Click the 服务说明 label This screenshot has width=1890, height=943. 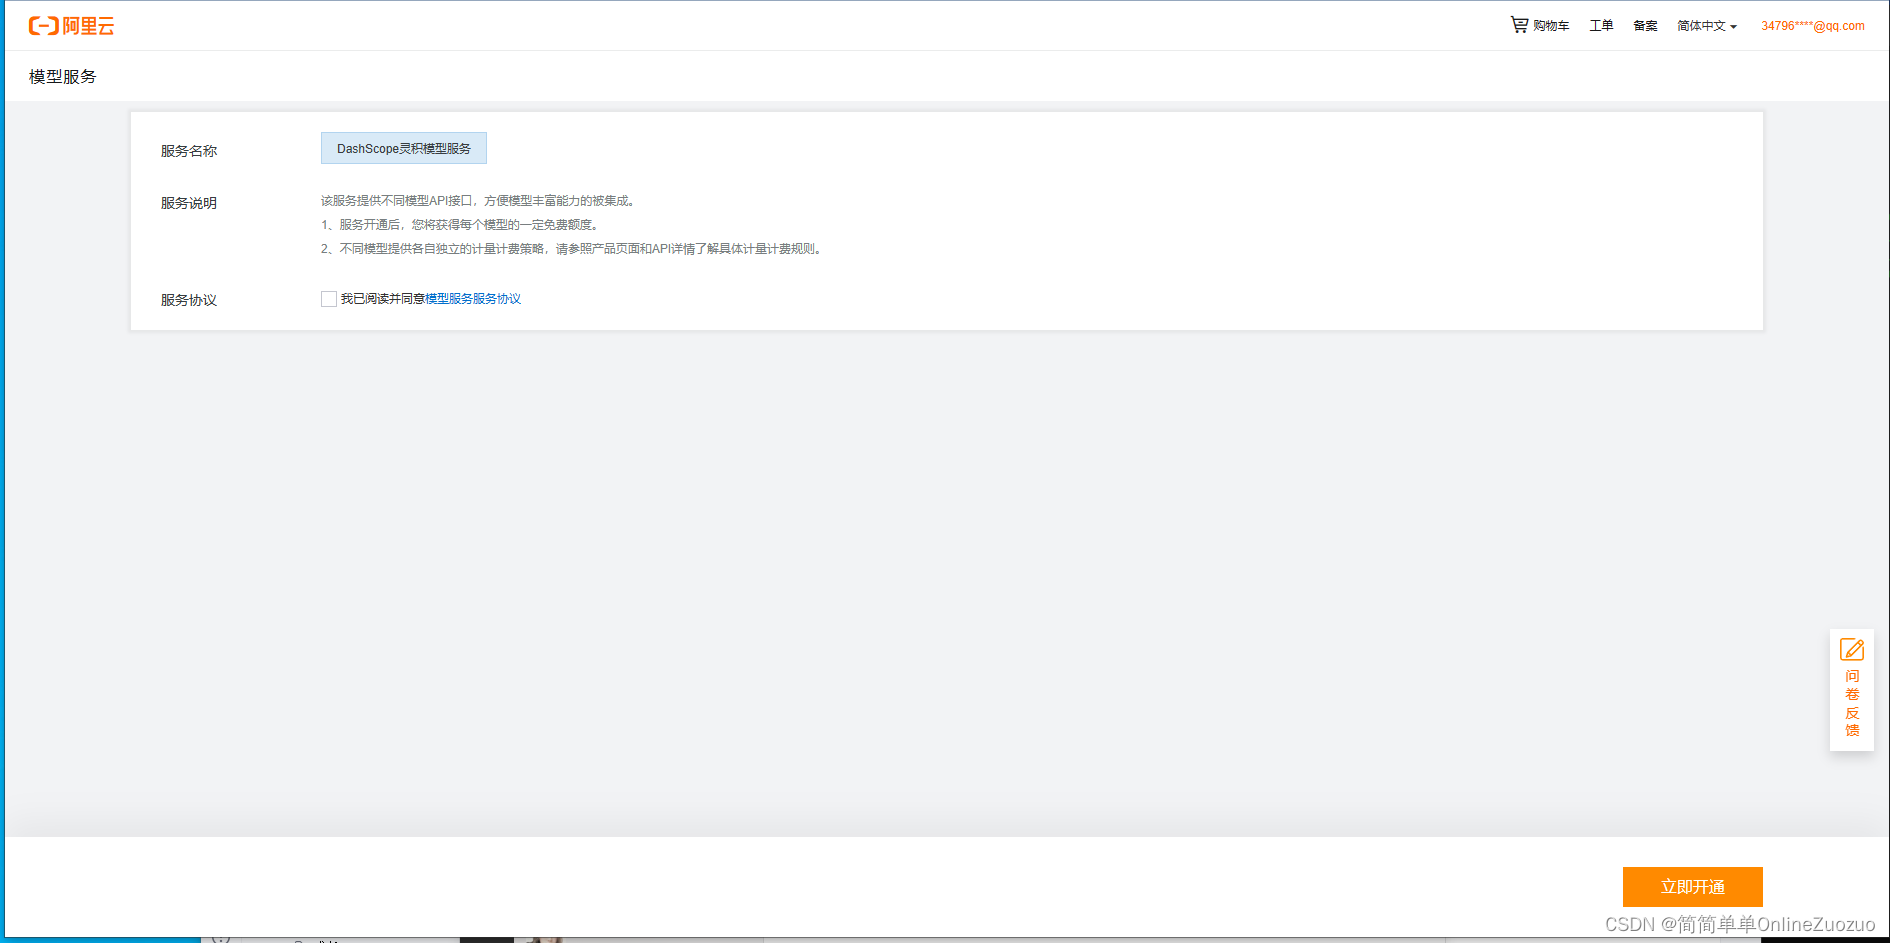point(189,203)
